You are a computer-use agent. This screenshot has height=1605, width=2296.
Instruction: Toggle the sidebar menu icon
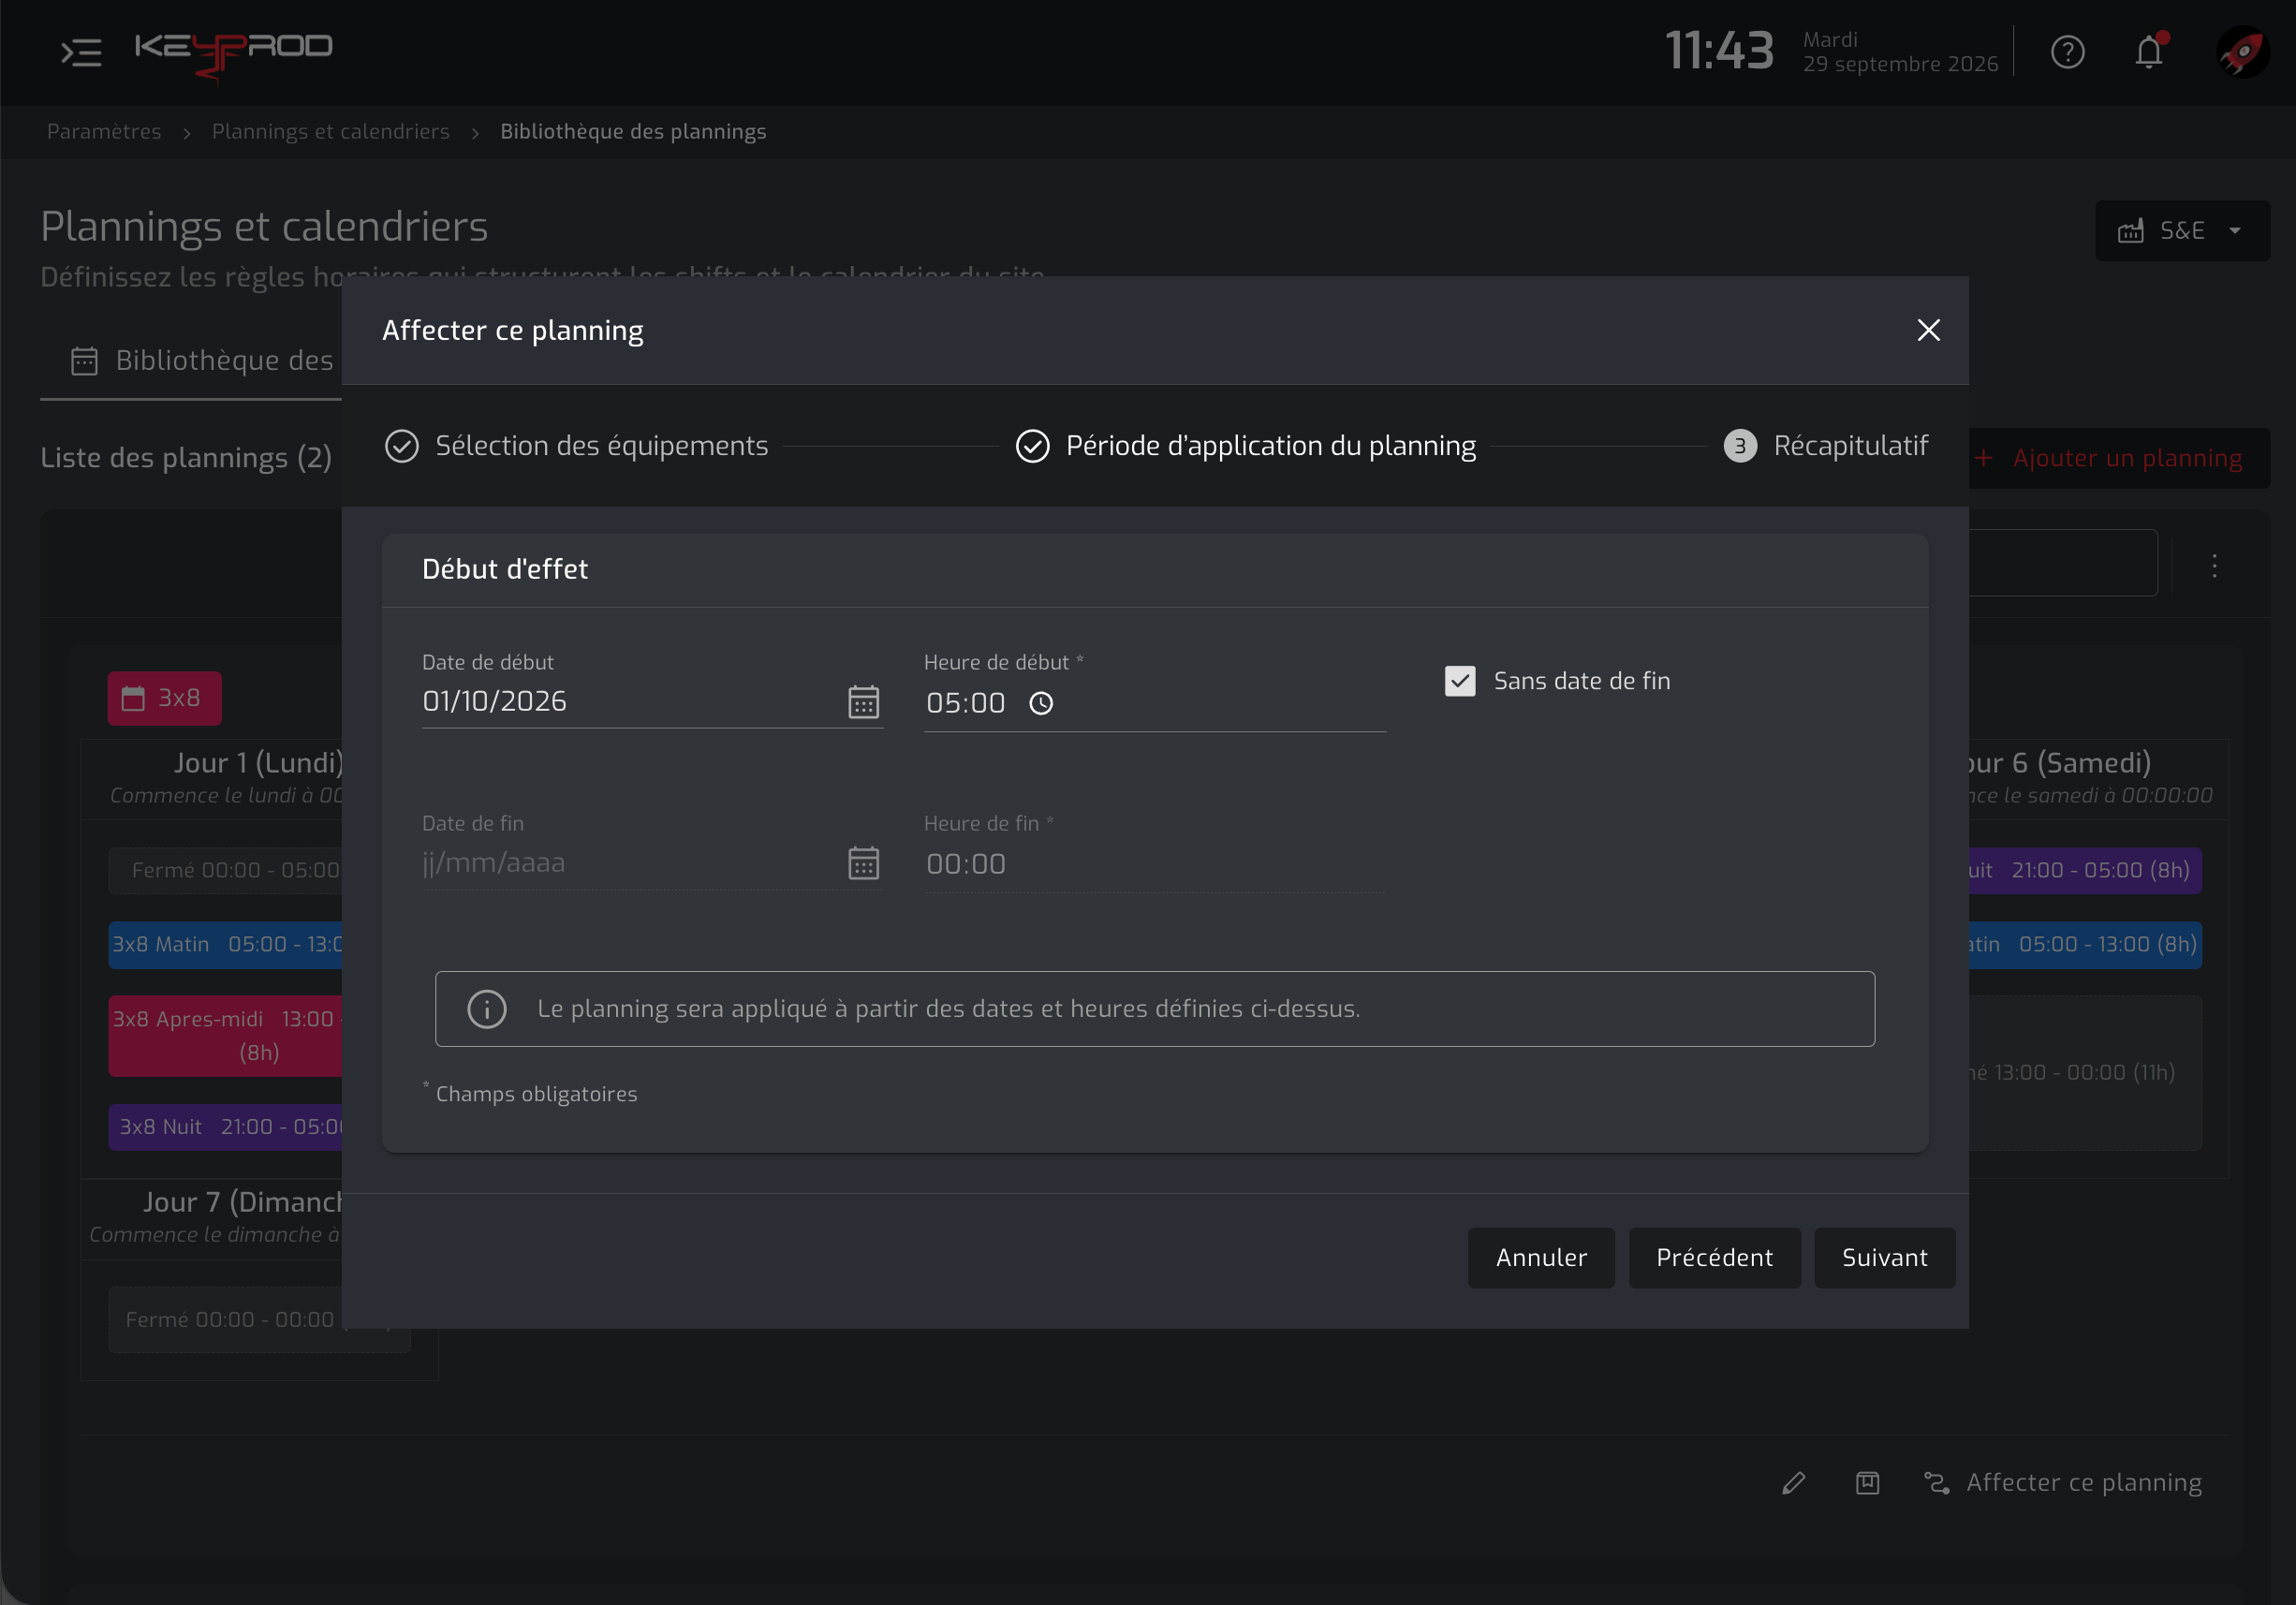81,52
